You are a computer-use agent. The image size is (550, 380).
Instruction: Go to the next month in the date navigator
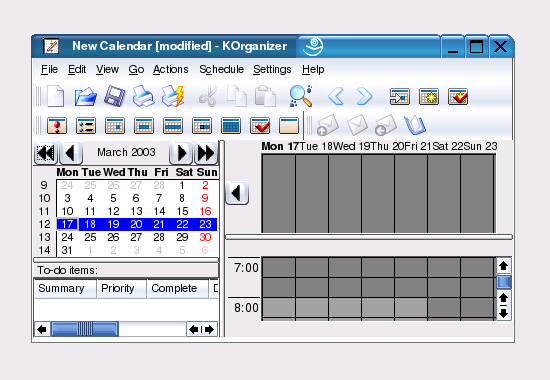pyautogui.click(x=181, y=153)
